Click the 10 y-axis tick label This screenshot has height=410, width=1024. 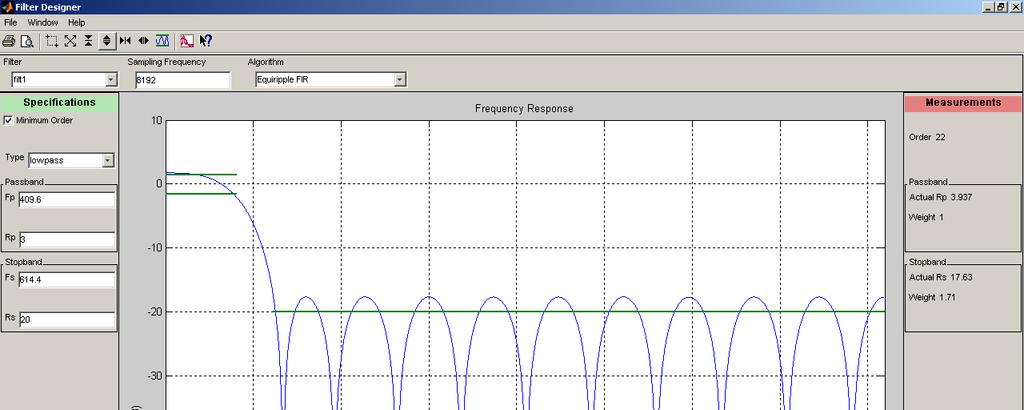[157, 120]
